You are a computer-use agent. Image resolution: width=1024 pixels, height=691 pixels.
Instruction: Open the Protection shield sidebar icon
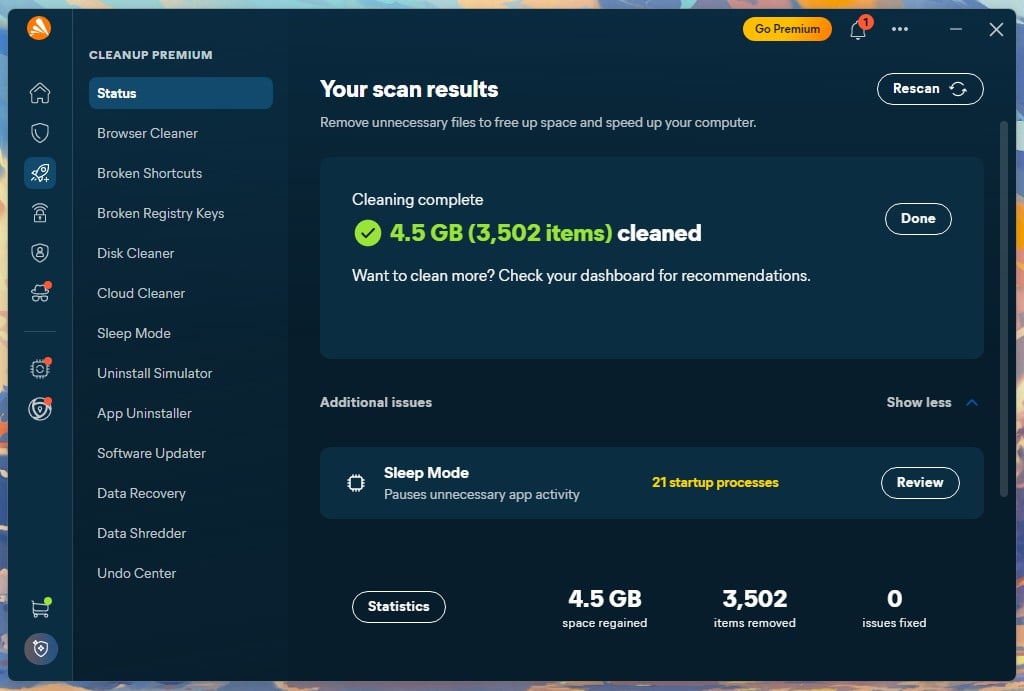[x=40, y=133]
